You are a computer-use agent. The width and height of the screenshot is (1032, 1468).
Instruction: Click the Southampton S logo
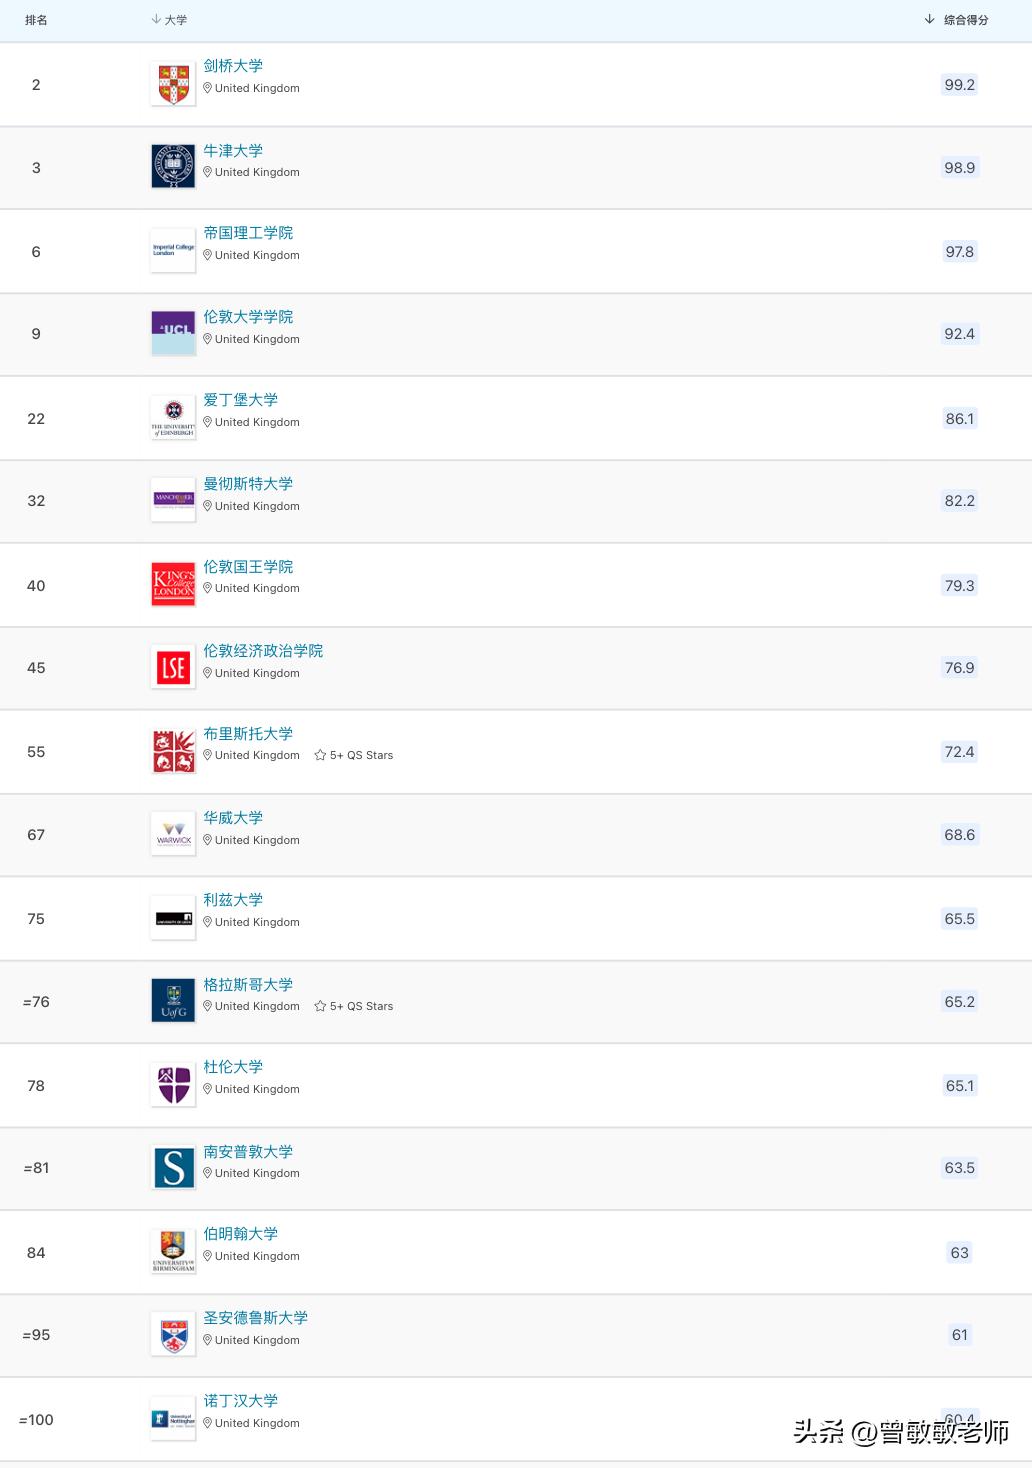click(x=173, y=1167)
